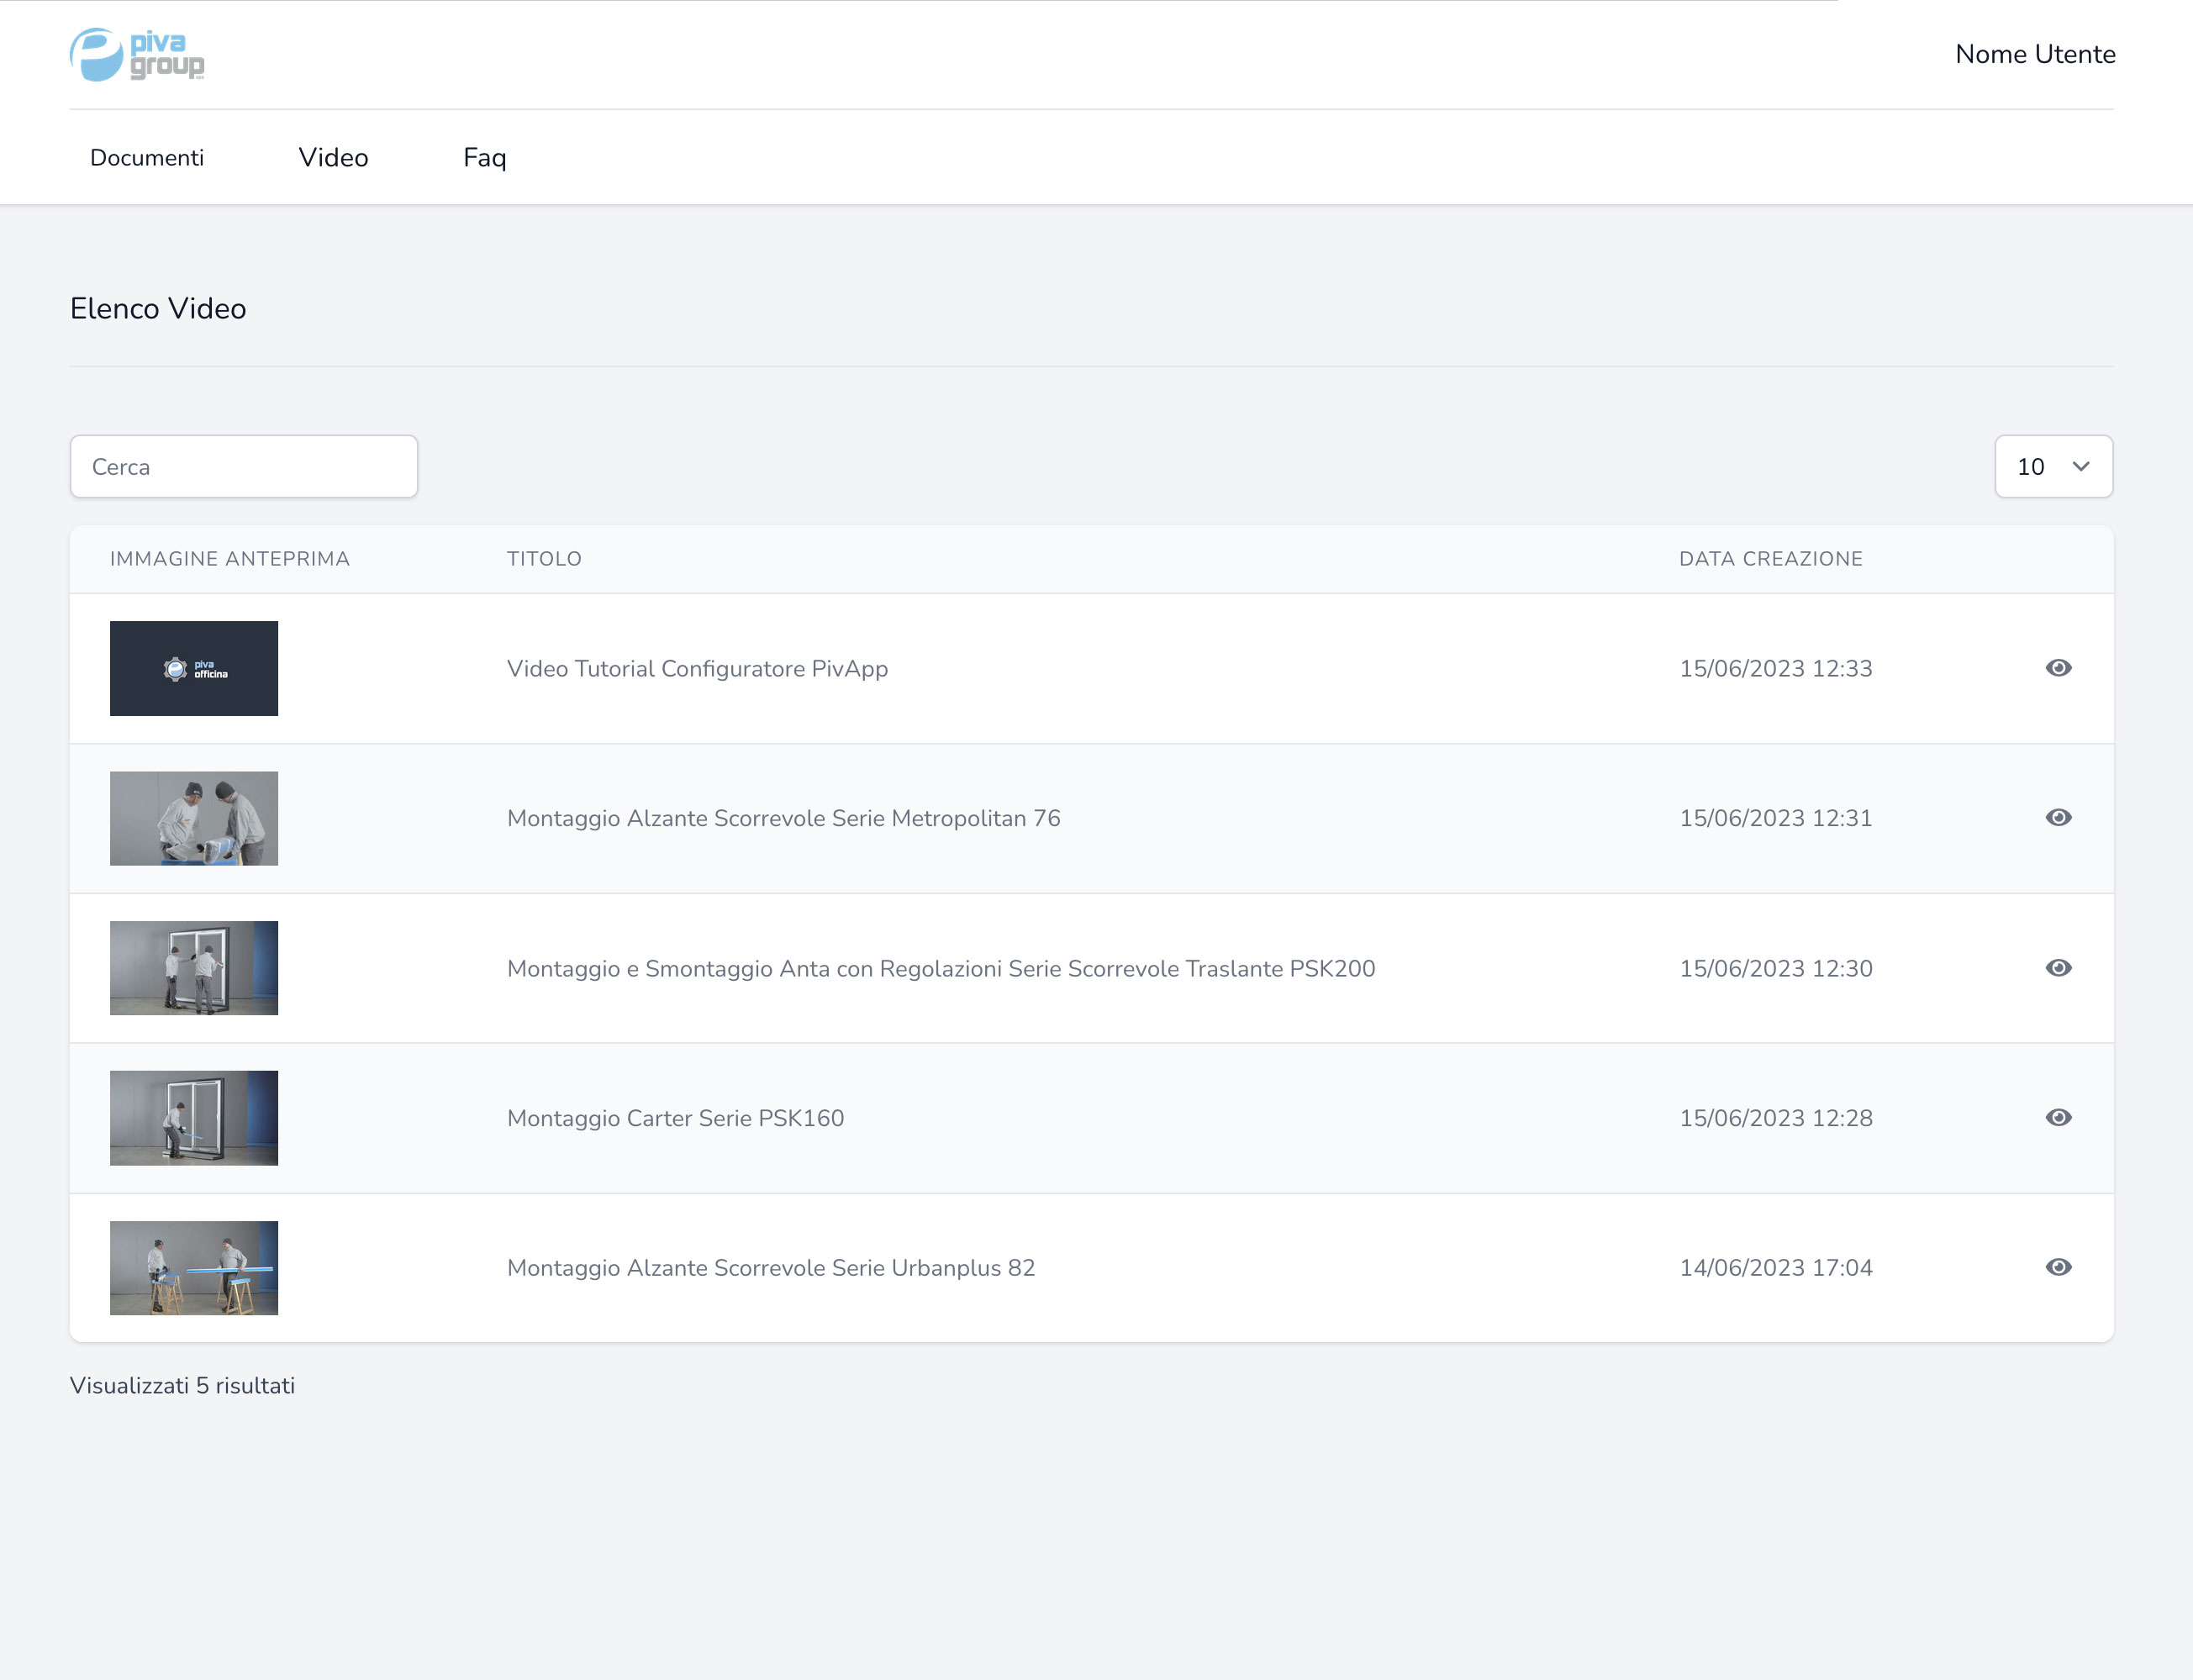2193x1680 pixels.
Task: Click title Montaggio e Smontaggio Anta PSK200
Action: pos(941,968)
